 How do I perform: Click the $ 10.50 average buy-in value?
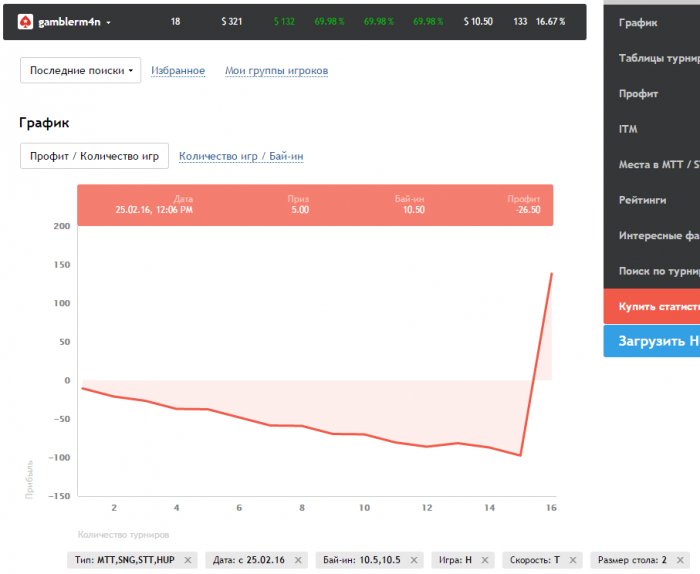(478, 21)
